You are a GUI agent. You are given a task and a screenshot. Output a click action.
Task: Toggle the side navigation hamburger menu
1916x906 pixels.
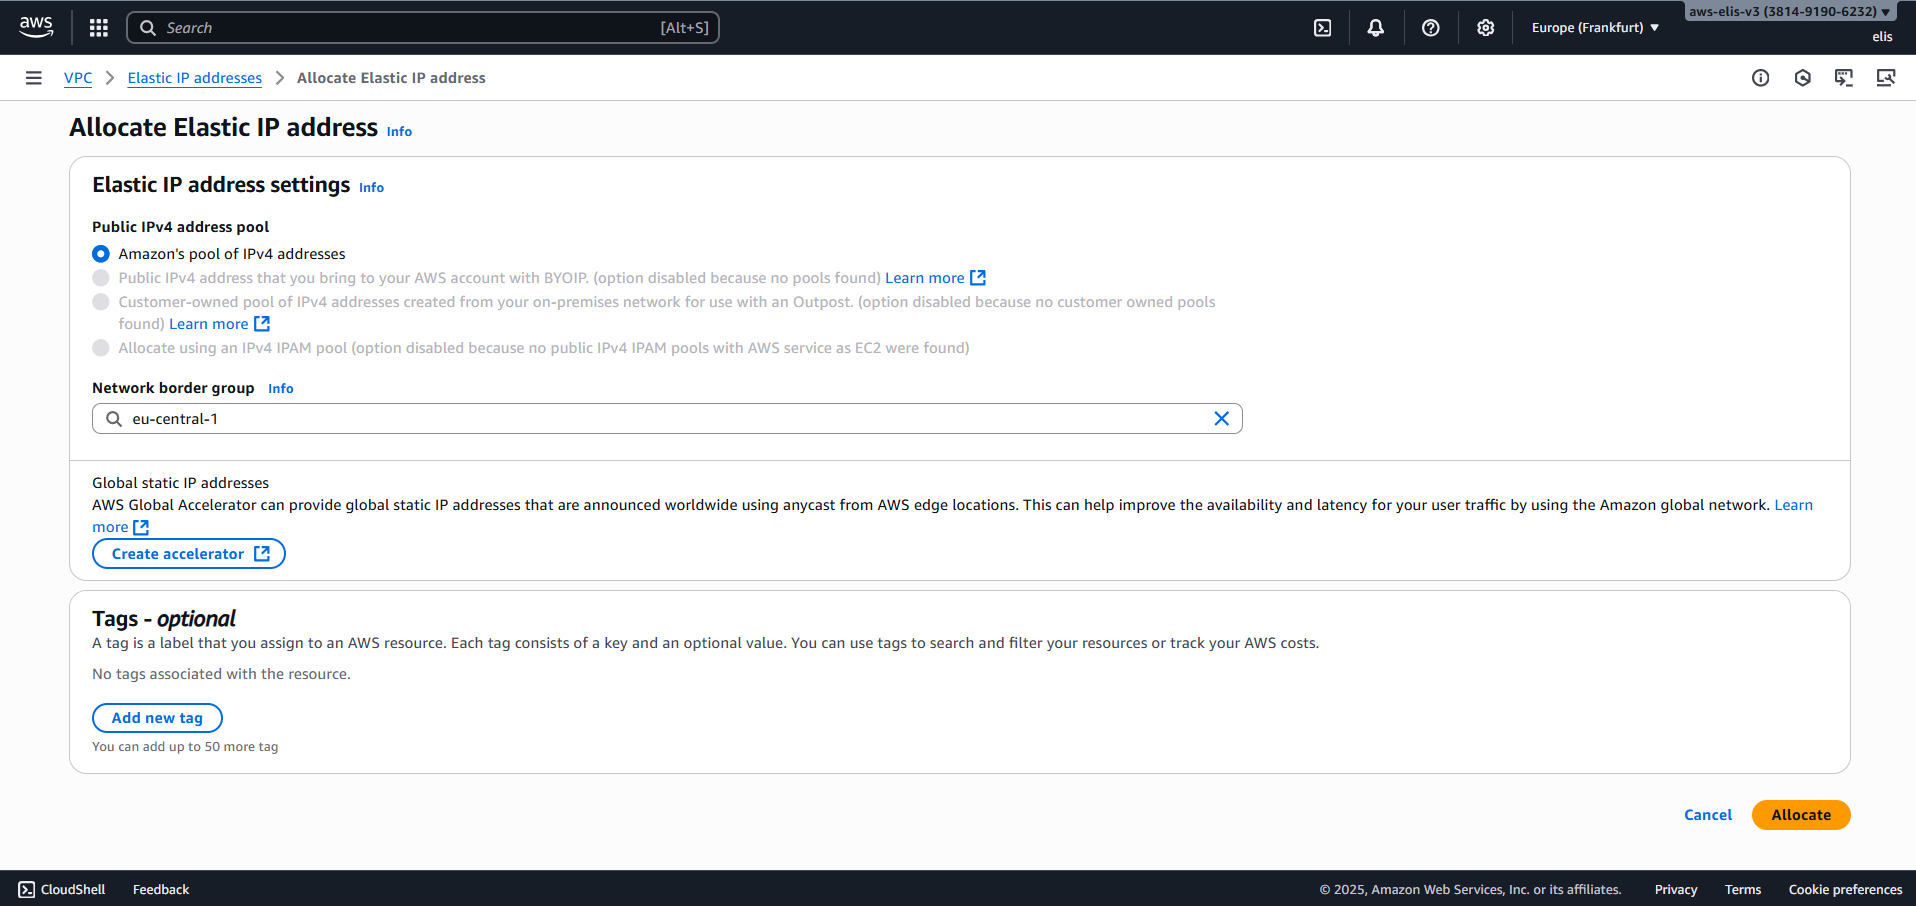pyautogui.click(x=34, y=78)
